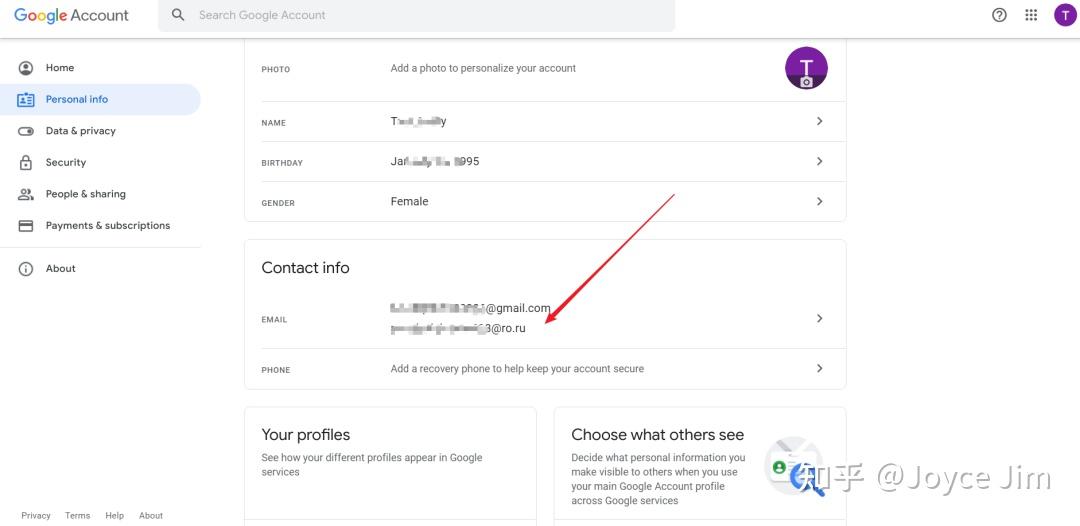Click the search magnifier icon

[x=178, y=15]
